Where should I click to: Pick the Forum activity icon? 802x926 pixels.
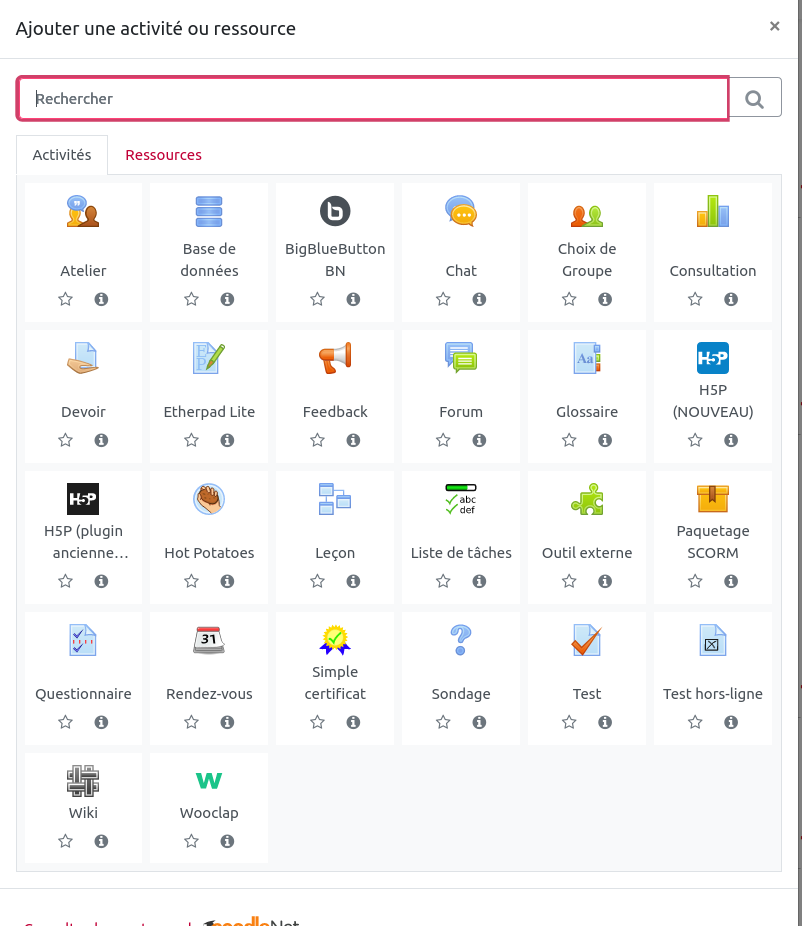461,357
